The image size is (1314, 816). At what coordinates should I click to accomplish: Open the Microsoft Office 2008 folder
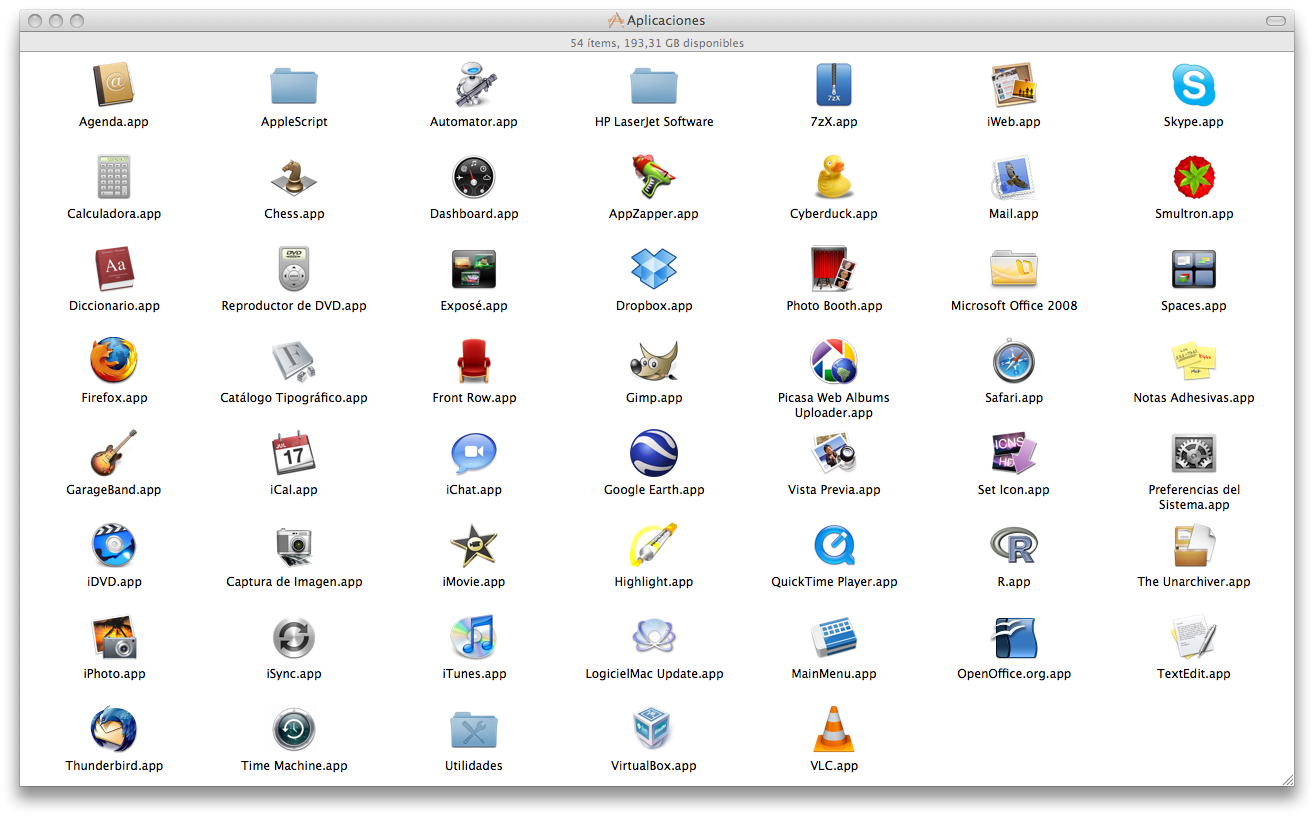pyautogui.click(x=1013, y=269)
